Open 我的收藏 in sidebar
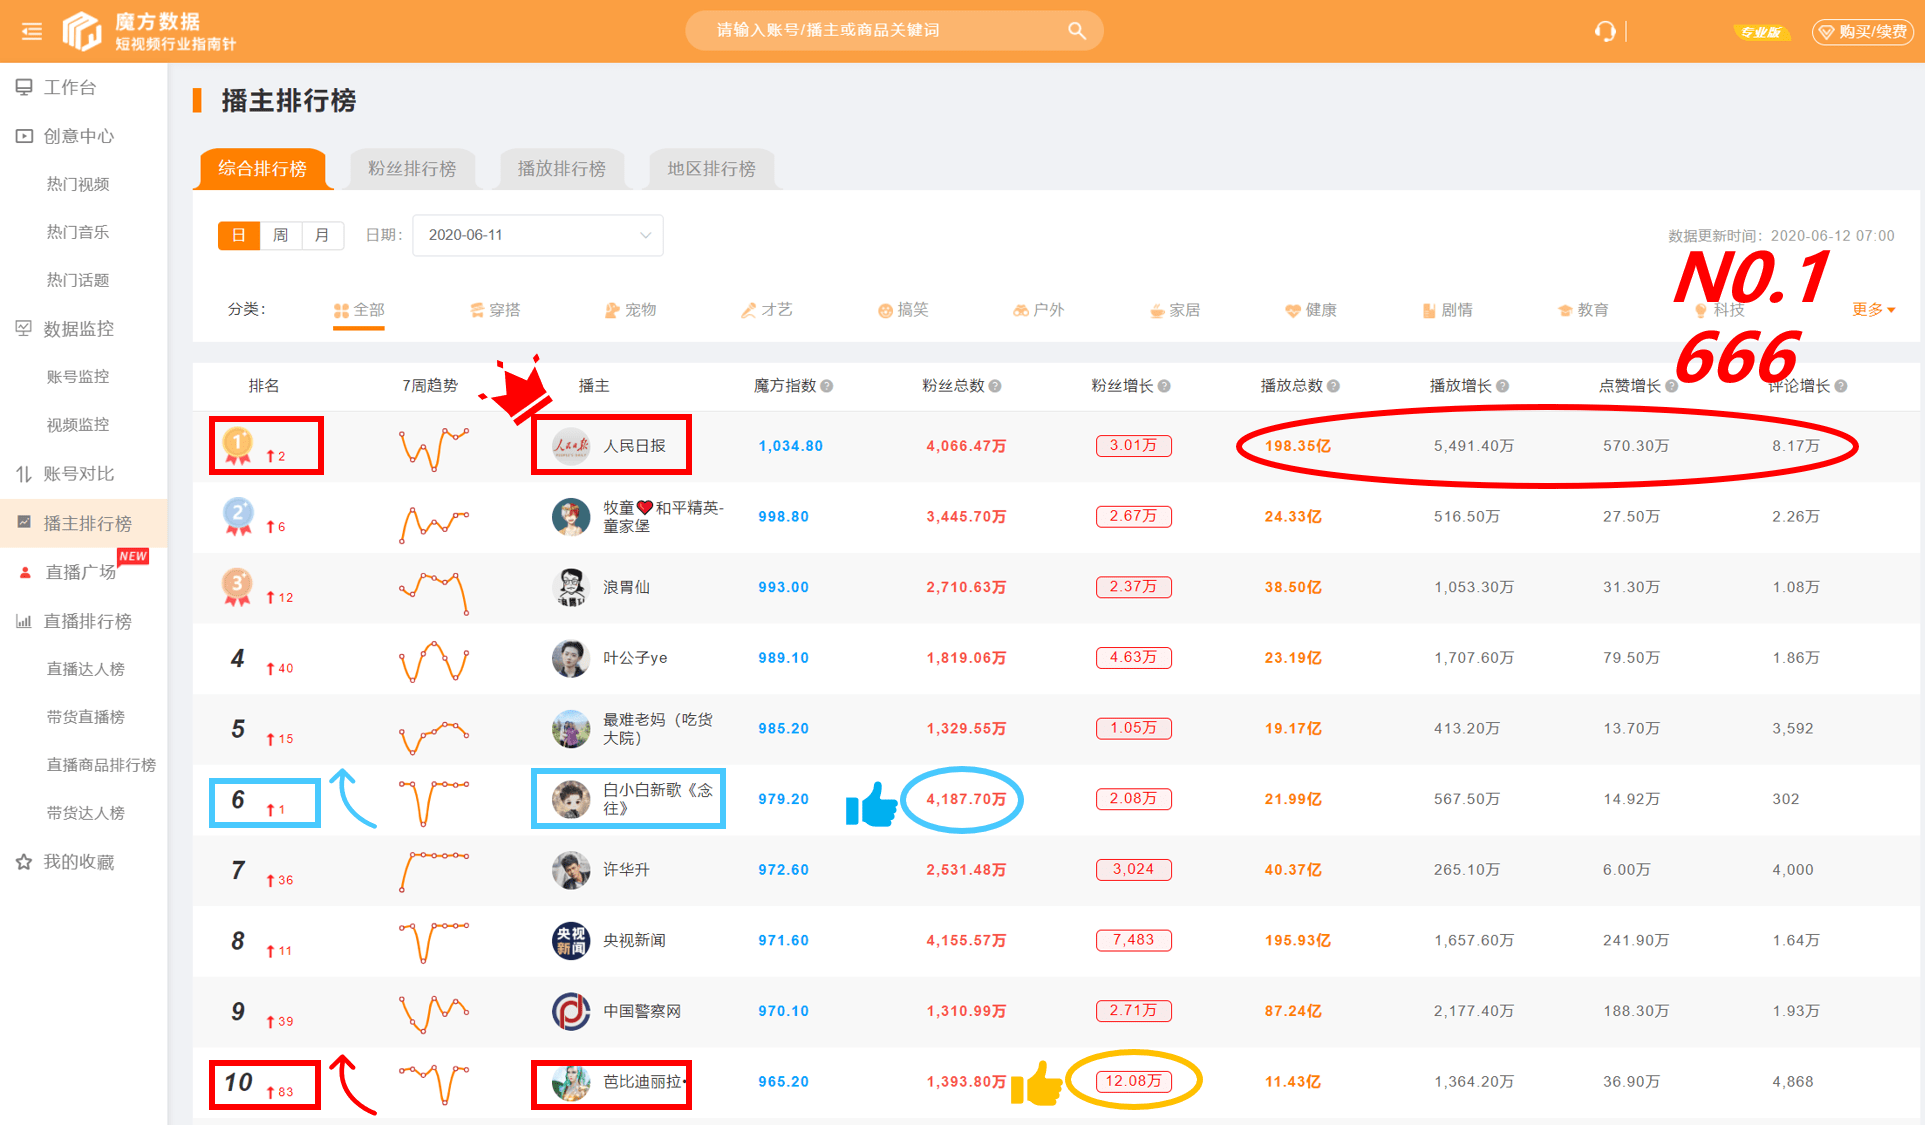The image size is (1925, 1125). point(78,862)
